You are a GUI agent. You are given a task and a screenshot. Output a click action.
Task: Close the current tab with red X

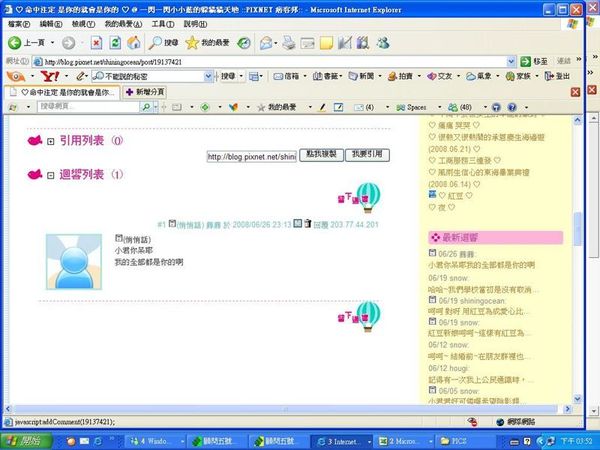coord(575,92)
